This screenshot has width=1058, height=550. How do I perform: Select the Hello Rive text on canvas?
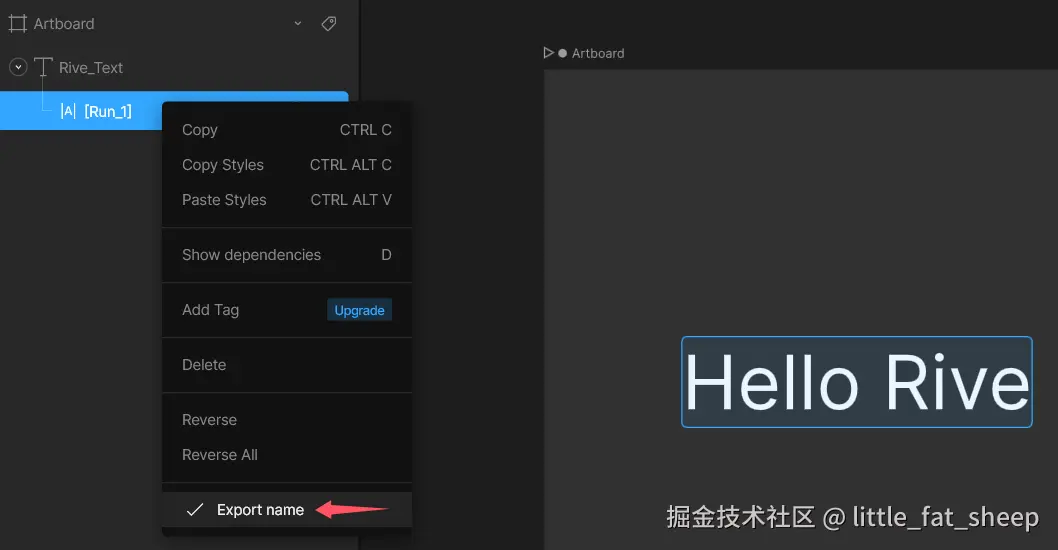tap(857, 382)
